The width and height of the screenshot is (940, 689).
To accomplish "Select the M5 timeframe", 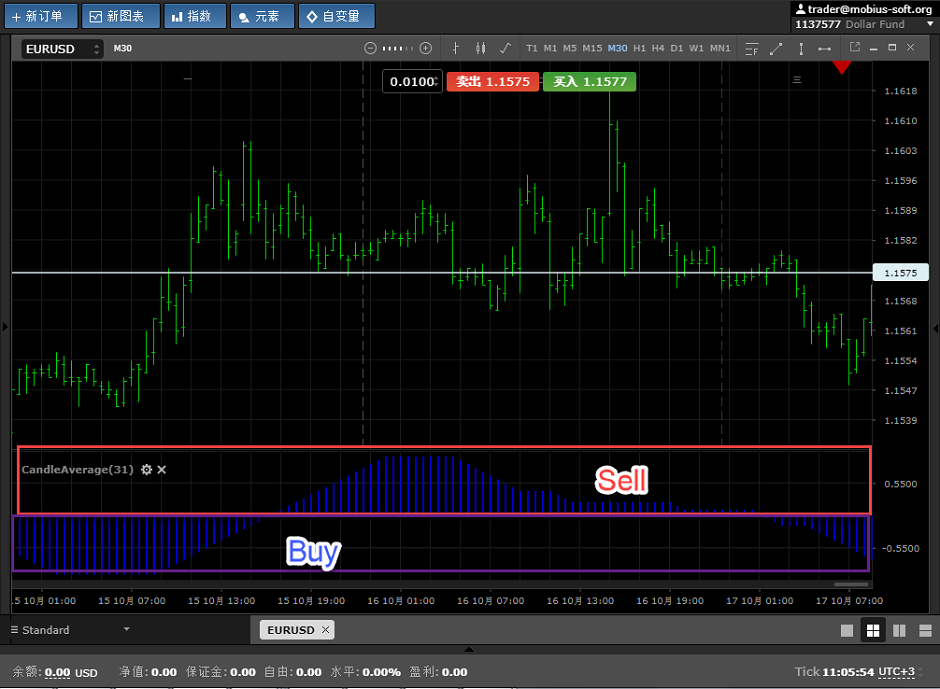I will [x=570, y=48].
